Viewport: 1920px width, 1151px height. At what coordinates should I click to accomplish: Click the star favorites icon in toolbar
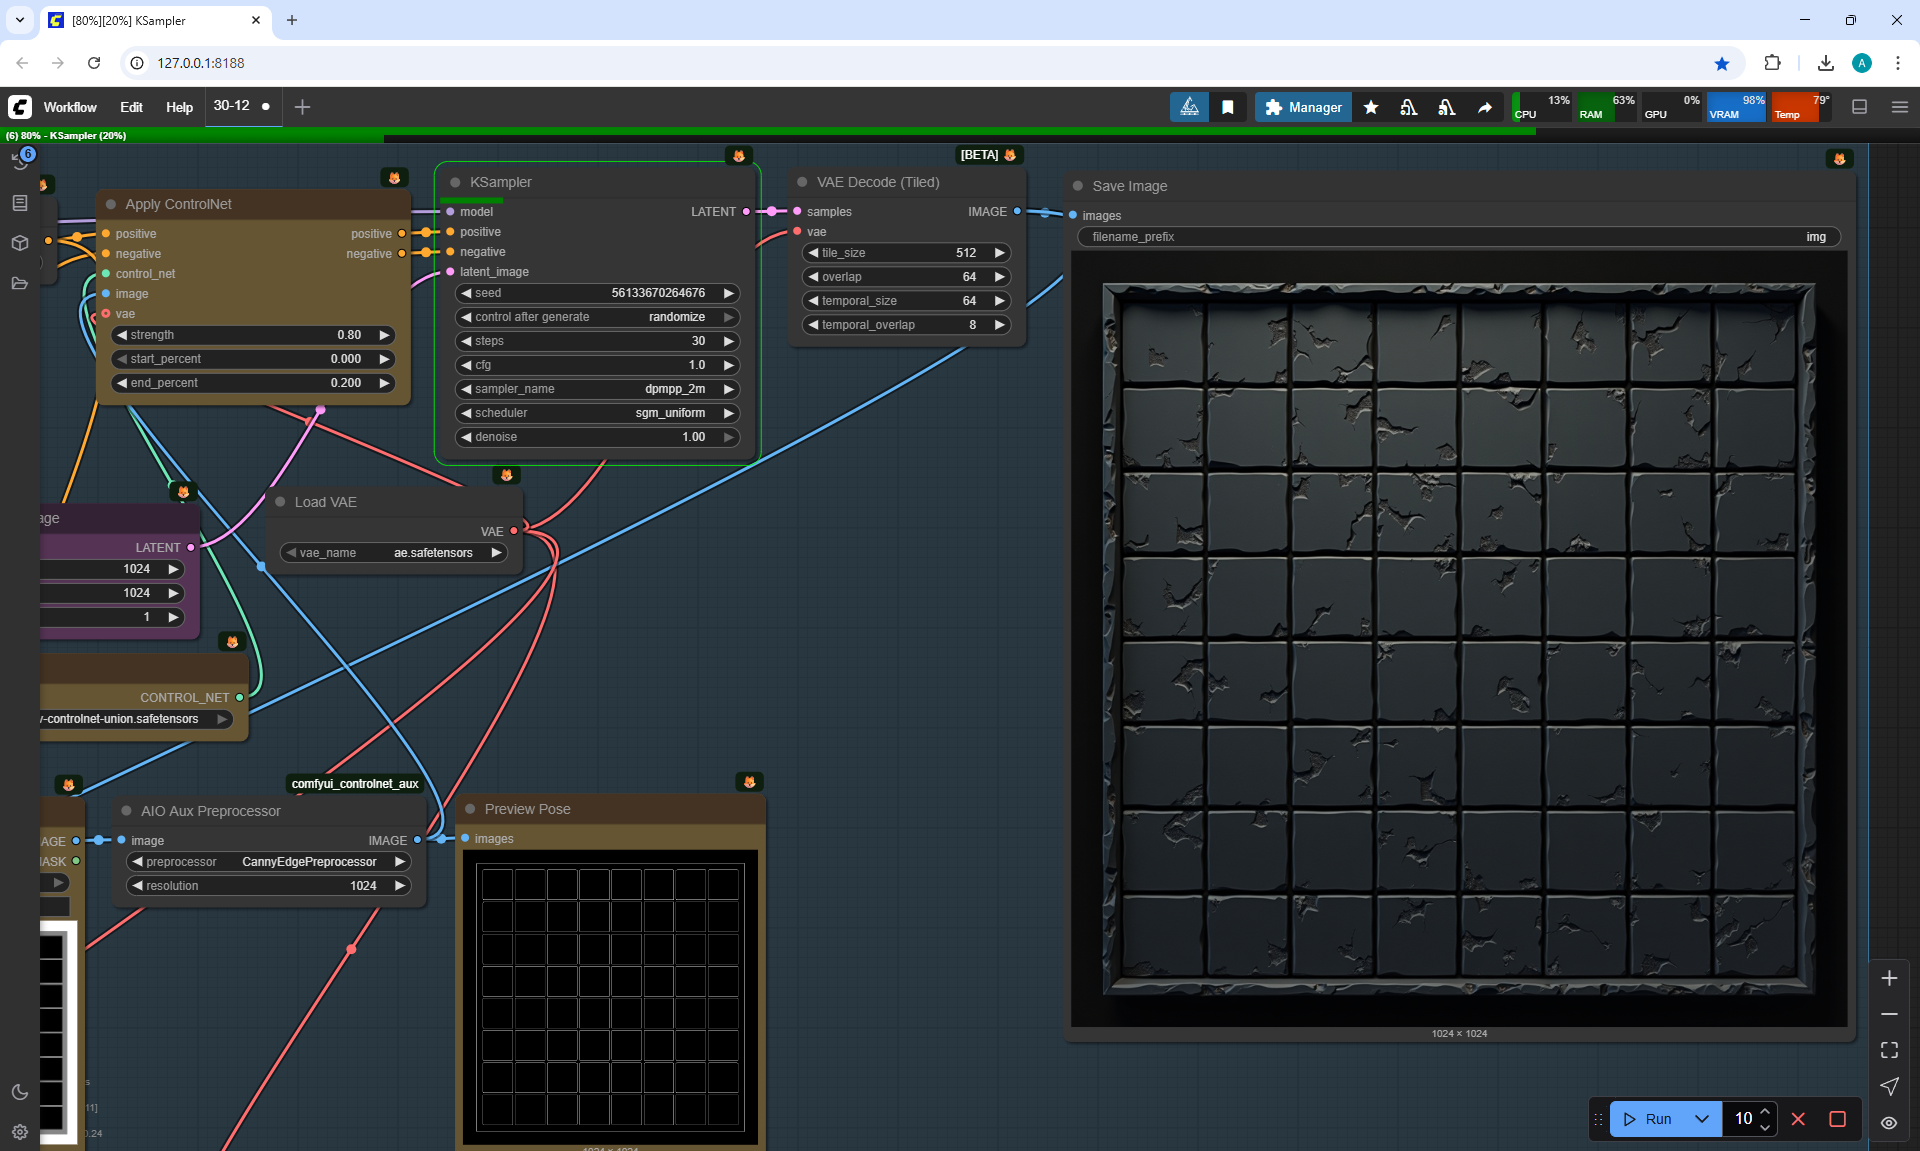pos(1371,107)
